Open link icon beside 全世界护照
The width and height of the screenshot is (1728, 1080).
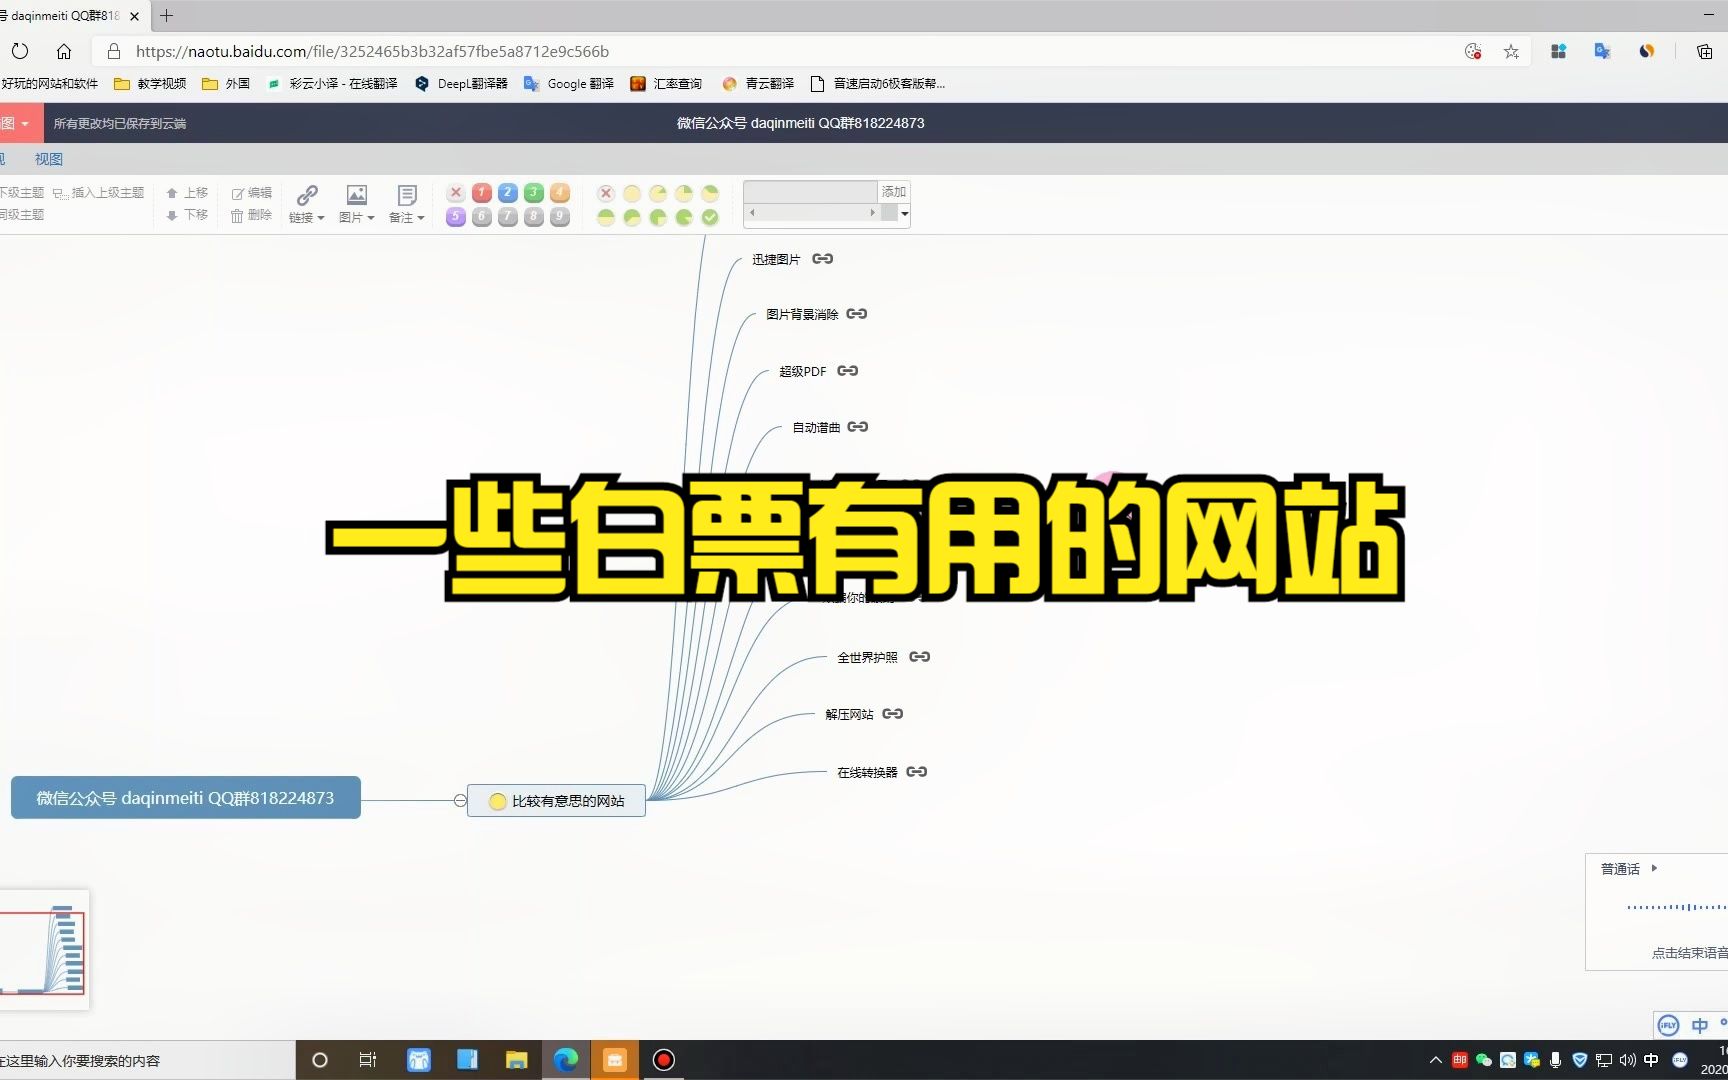(x=920, y=657)
